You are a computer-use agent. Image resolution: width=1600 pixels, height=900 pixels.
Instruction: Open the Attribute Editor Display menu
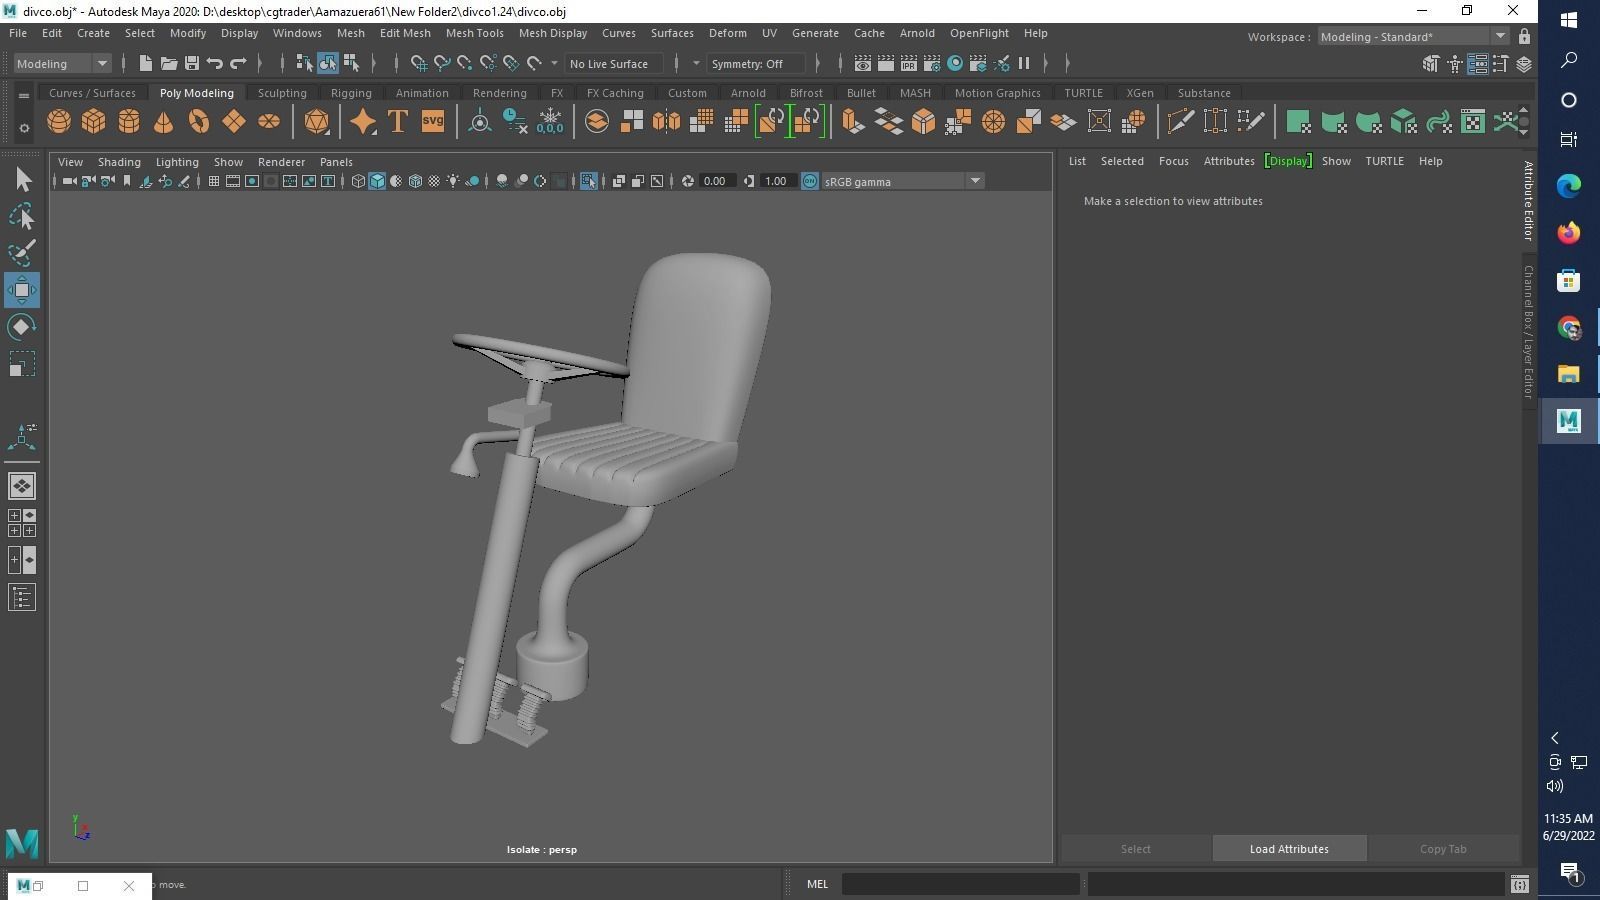tap(1288, 161)
